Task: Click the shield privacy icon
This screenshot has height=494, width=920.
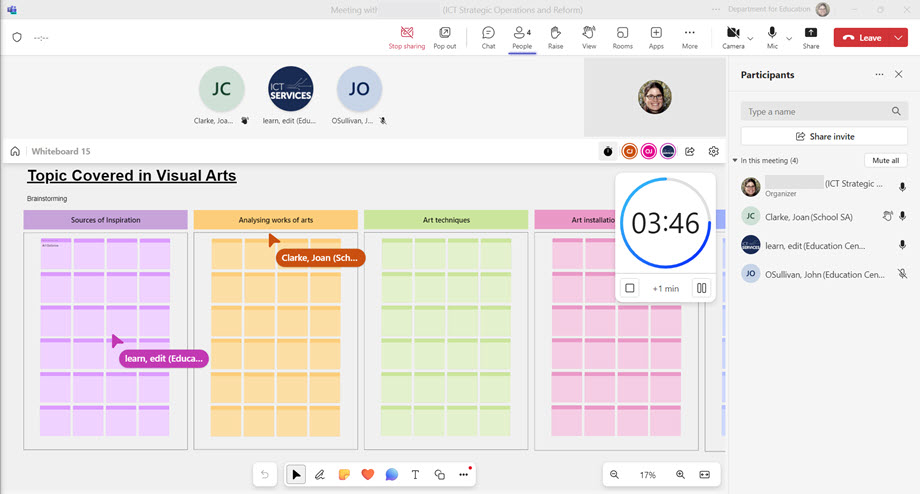Action: coord(17,38)
